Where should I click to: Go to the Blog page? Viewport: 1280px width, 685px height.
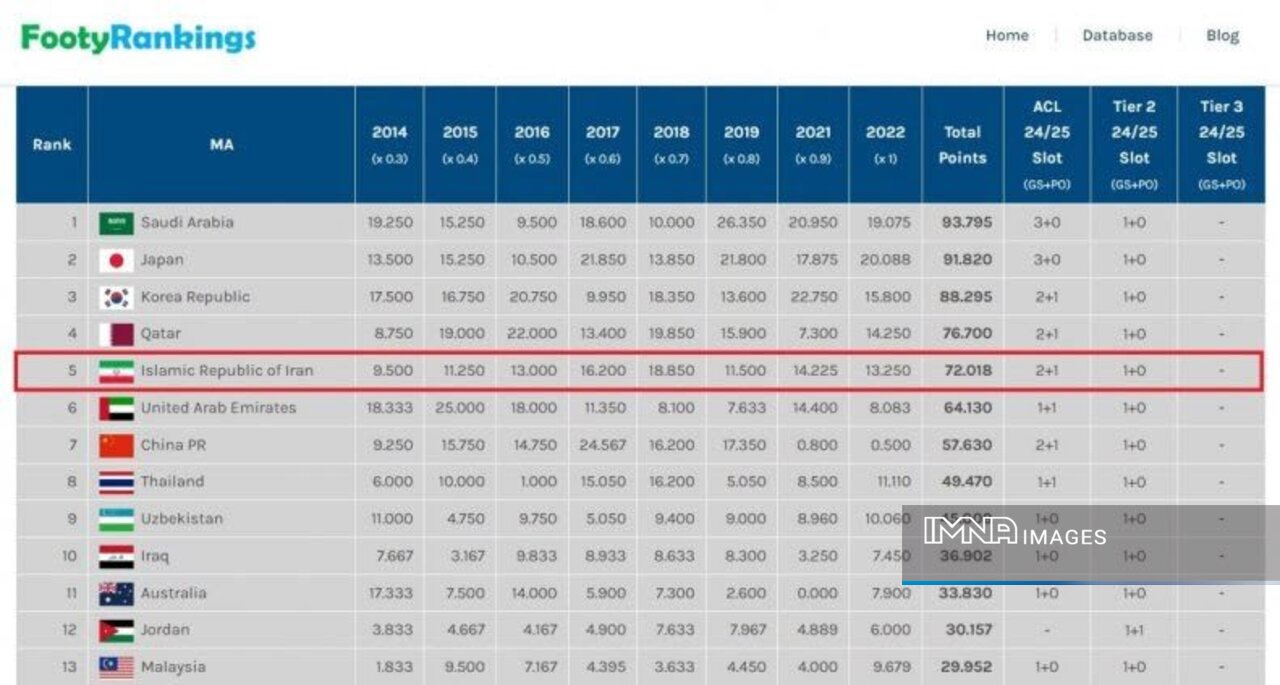1222,35
